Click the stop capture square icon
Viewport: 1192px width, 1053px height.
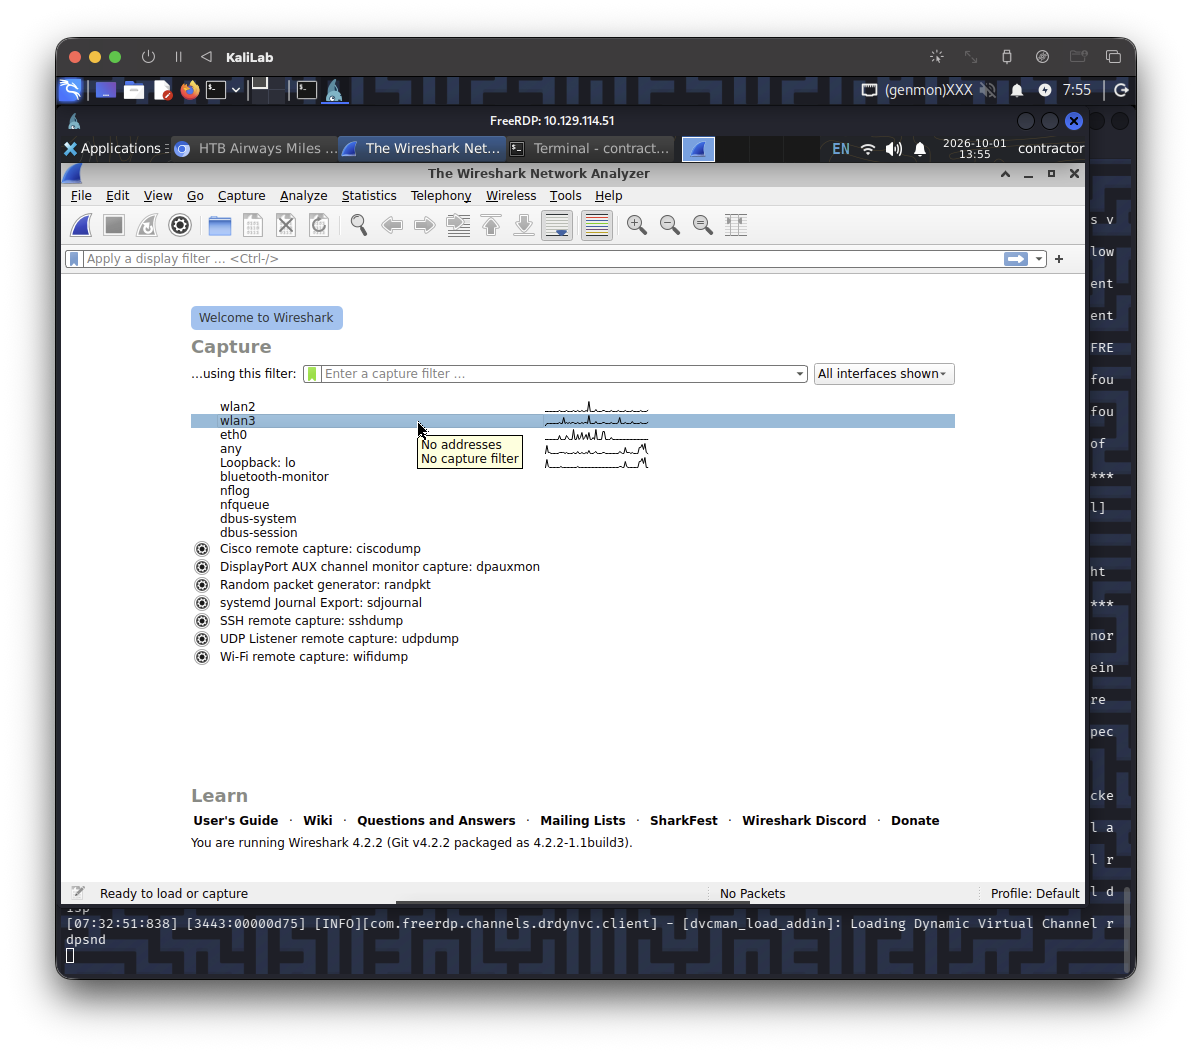(x=114, y=225)
